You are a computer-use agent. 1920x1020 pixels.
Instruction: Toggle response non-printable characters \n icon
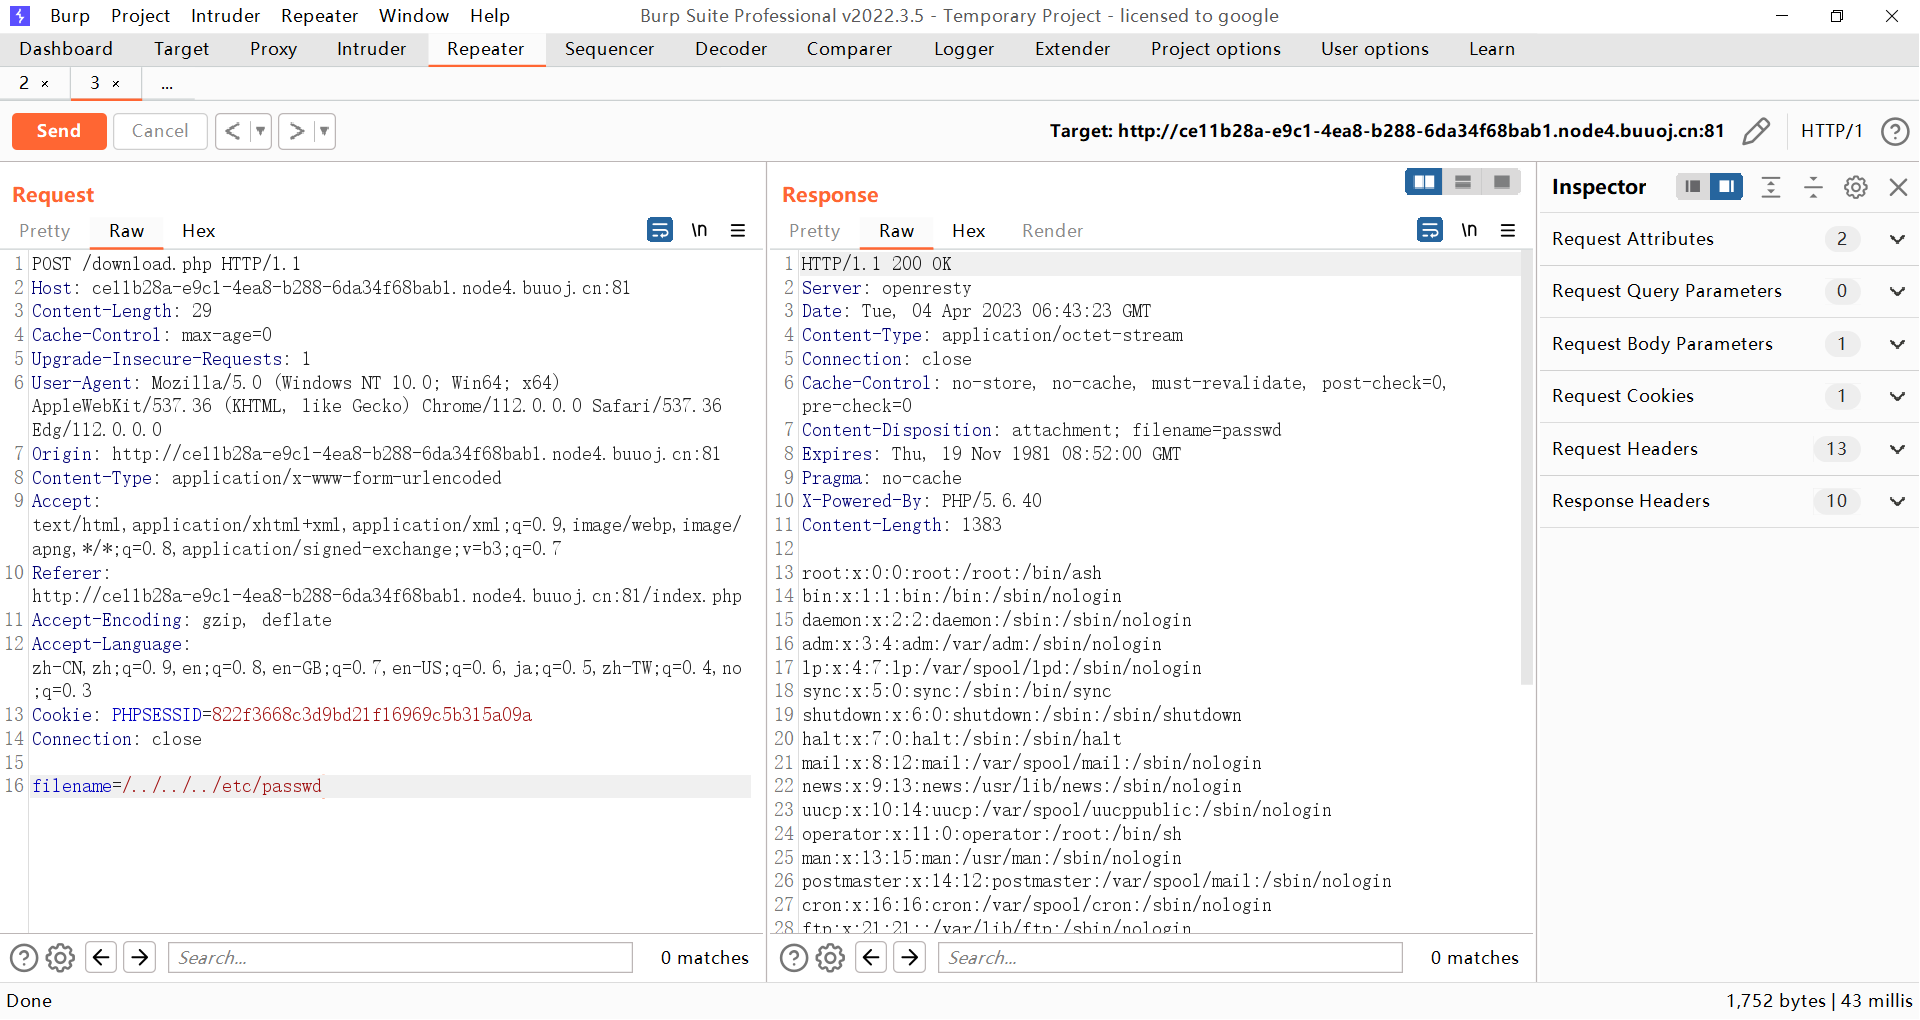1469,230
